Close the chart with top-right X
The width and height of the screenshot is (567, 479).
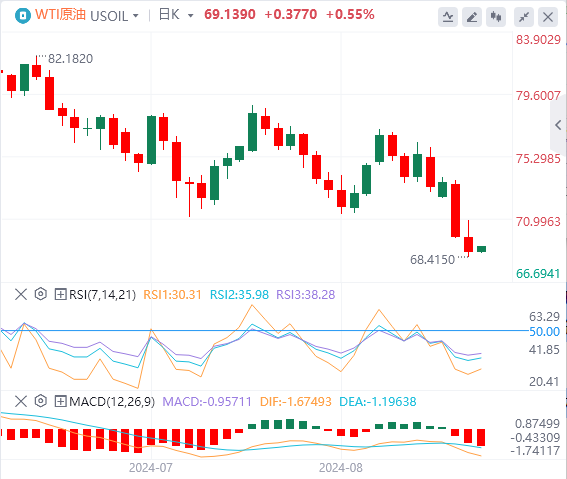548,17
